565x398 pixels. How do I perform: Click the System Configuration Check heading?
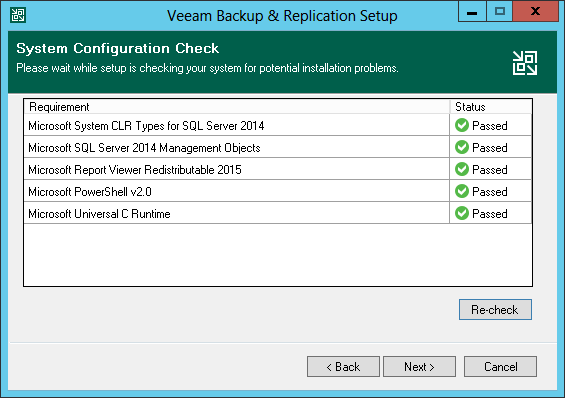pos(117,48)
